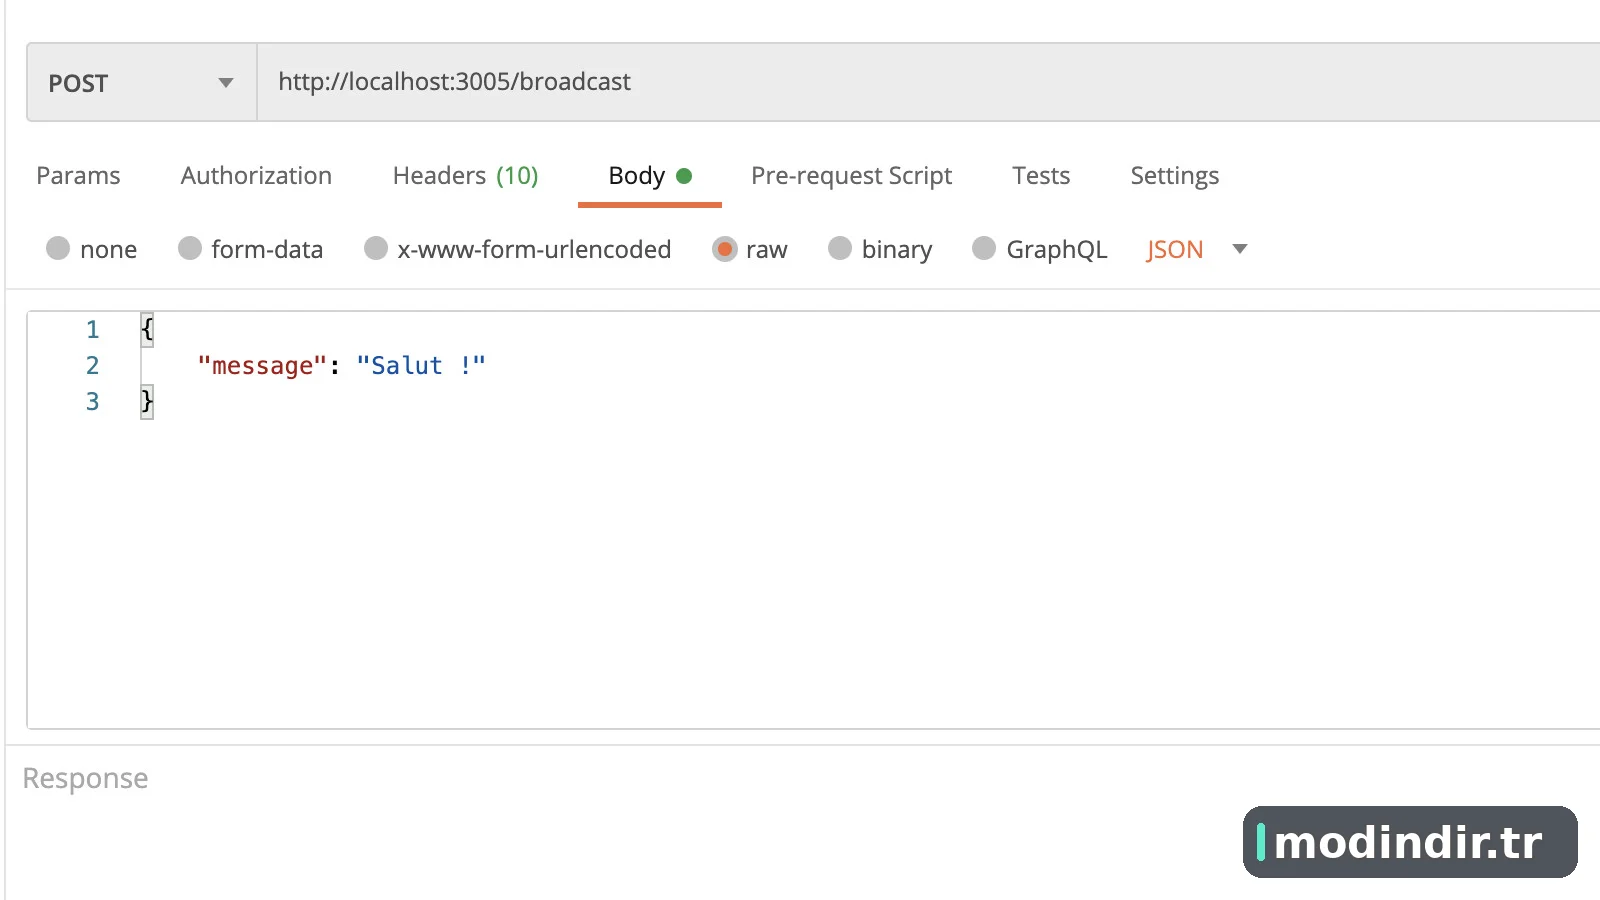
Task: Open the Authorization tab
Action: [256, 176]
